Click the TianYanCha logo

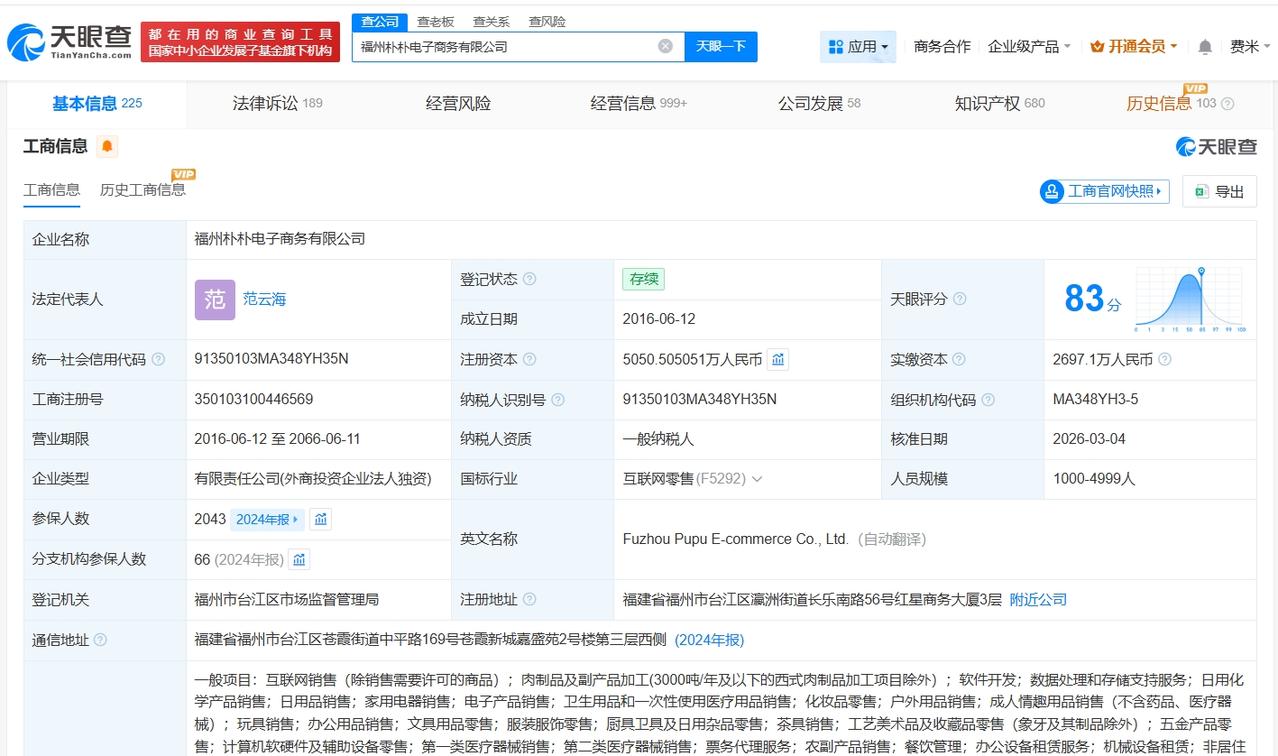69,41
